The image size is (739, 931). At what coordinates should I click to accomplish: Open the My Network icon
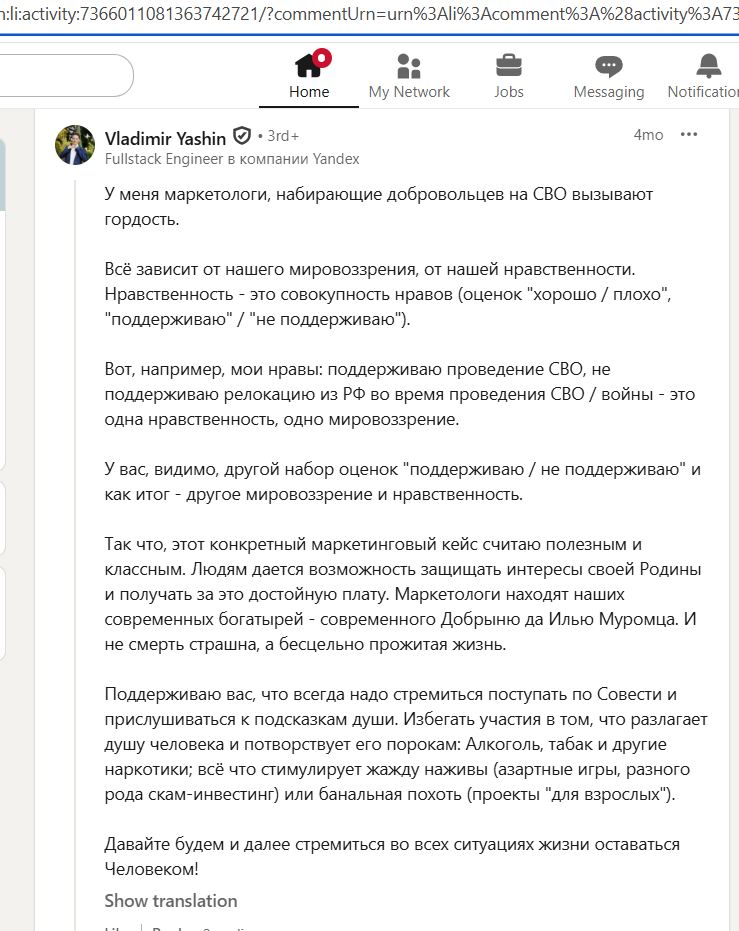[409, 67]
